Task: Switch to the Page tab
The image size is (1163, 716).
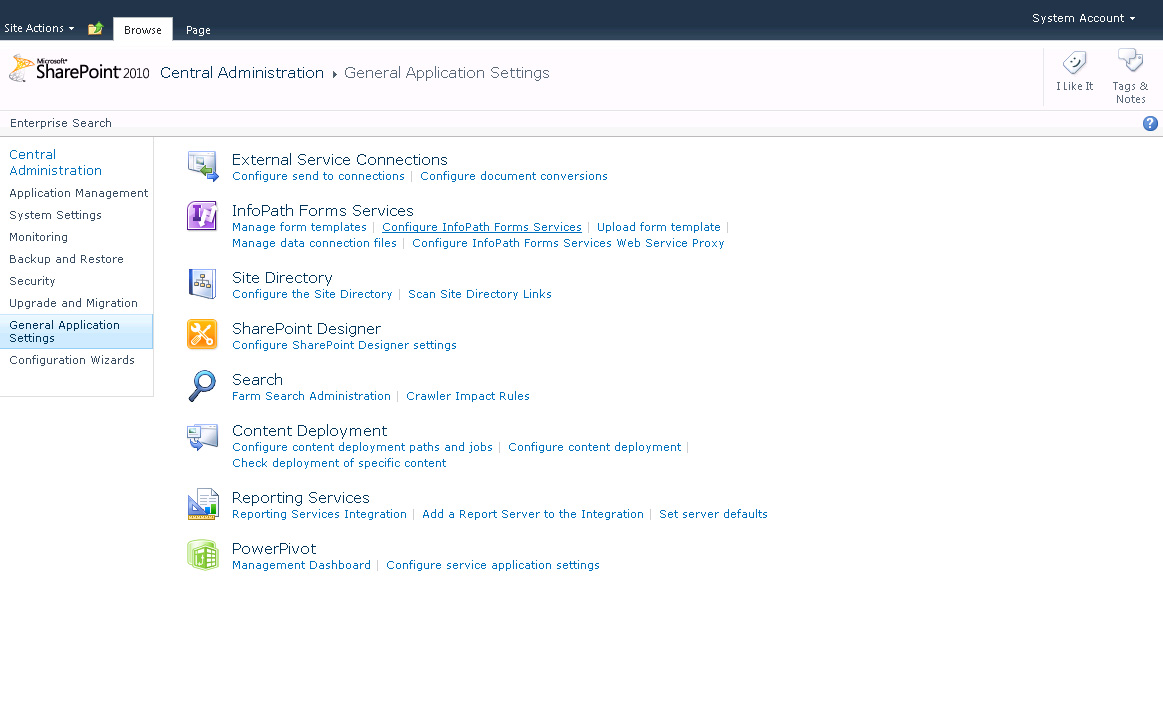Action: [x=198, y=30]
